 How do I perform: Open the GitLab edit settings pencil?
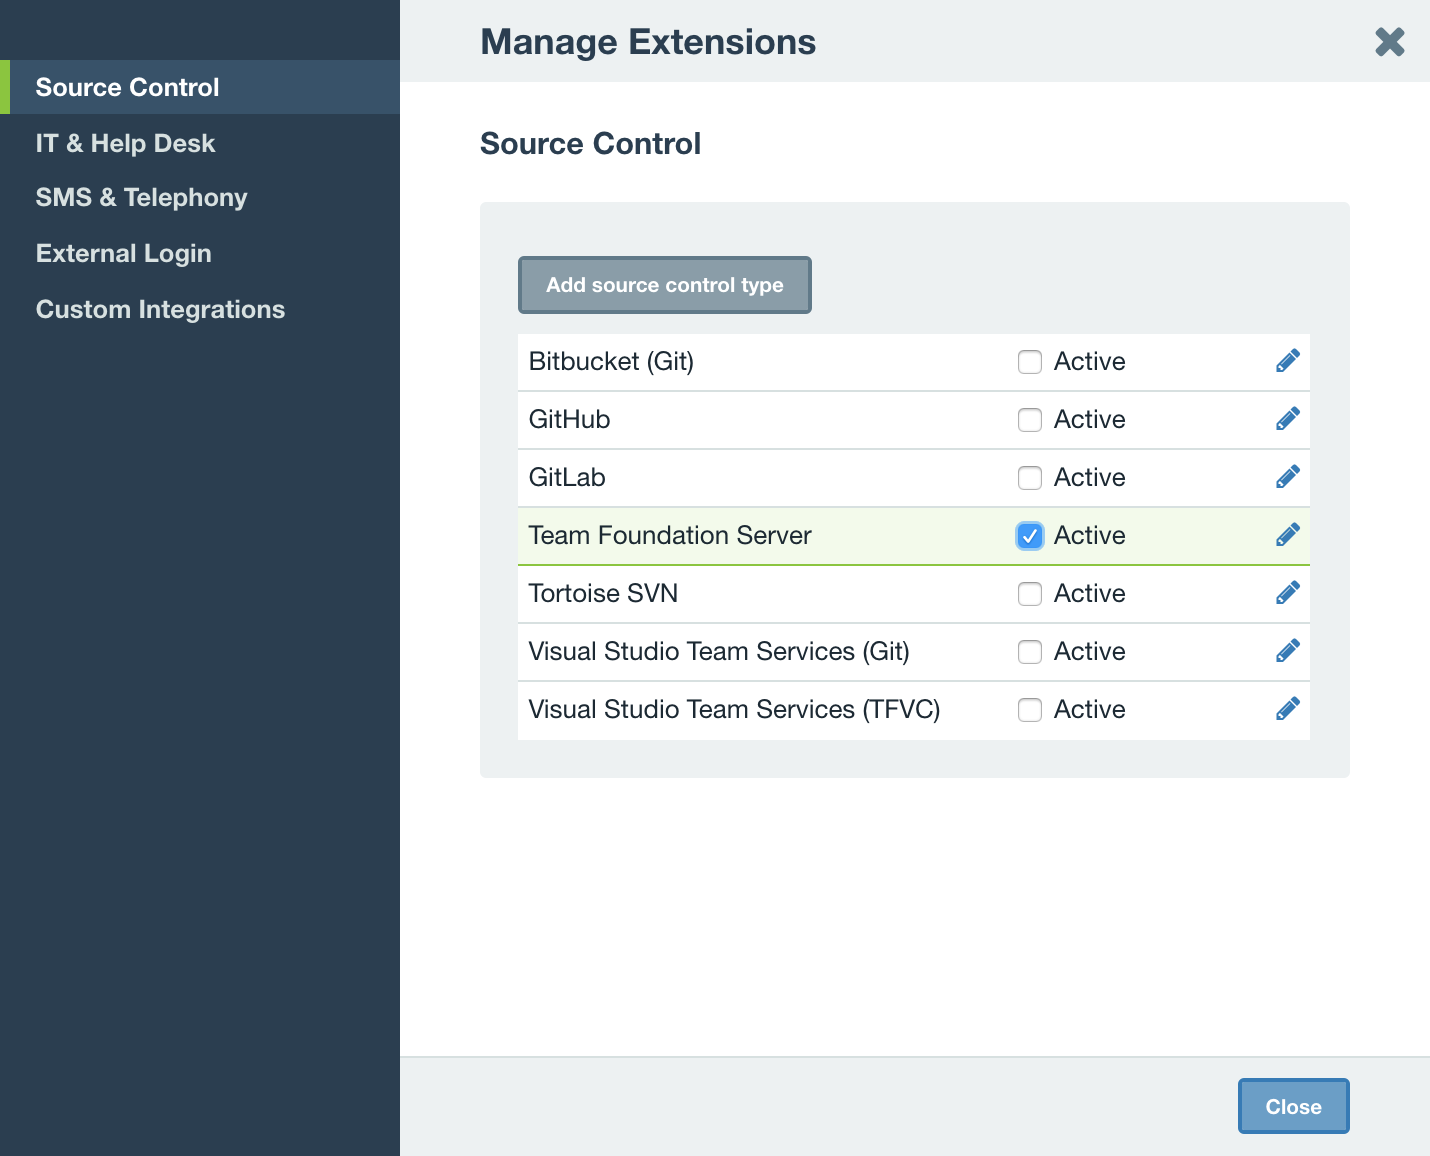[x=1288, y=476]
